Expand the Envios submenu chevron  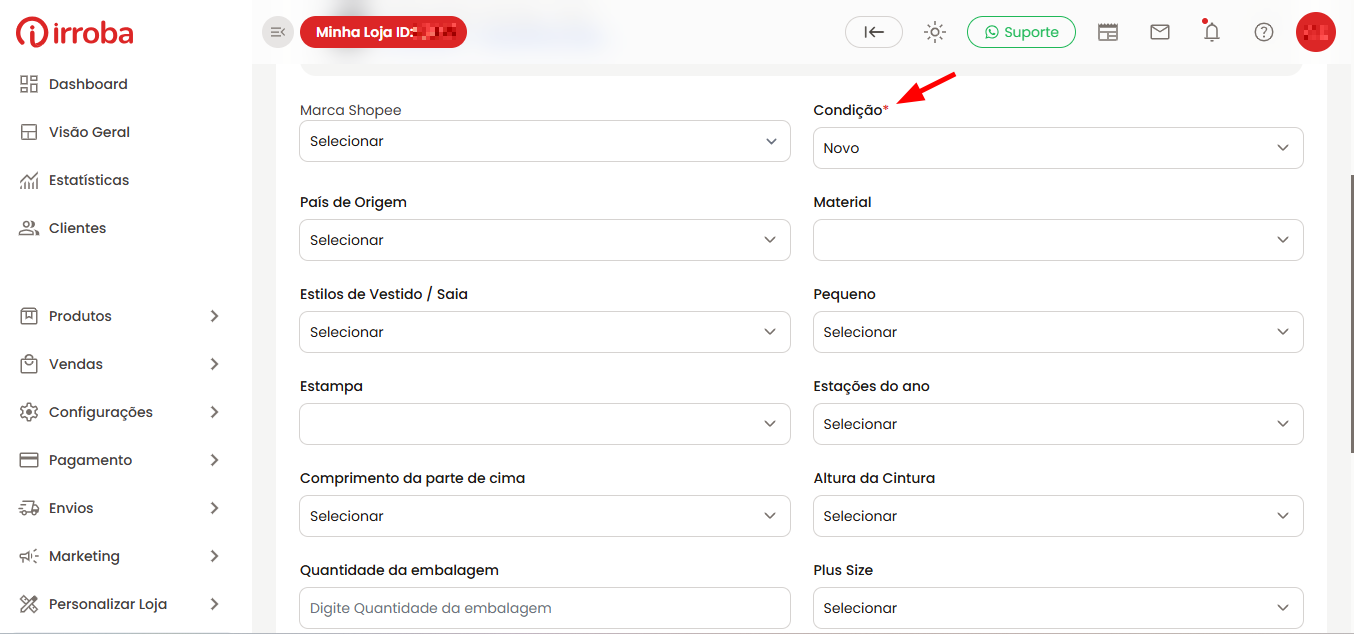click(x=214, y=508)
